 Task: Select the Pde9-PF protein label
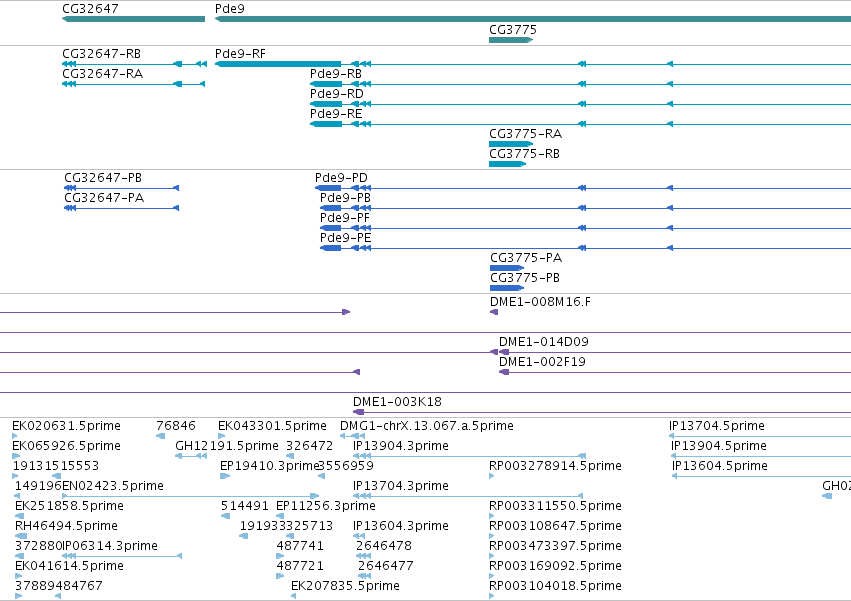click(345, 218)
